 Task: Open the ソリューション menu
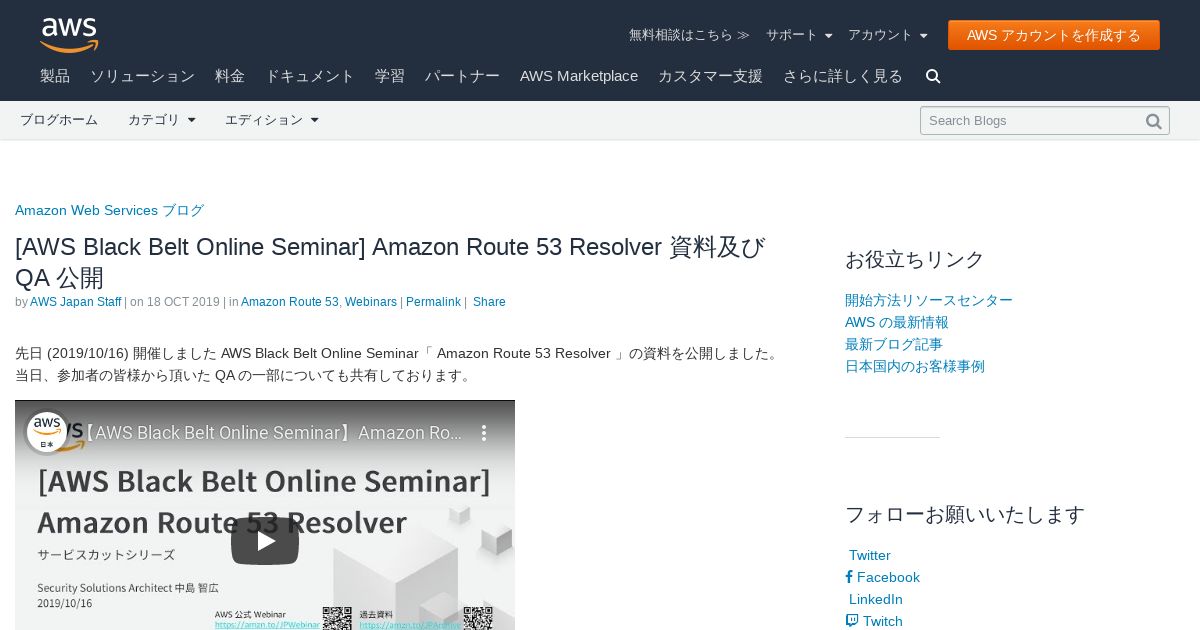(142, 76)
